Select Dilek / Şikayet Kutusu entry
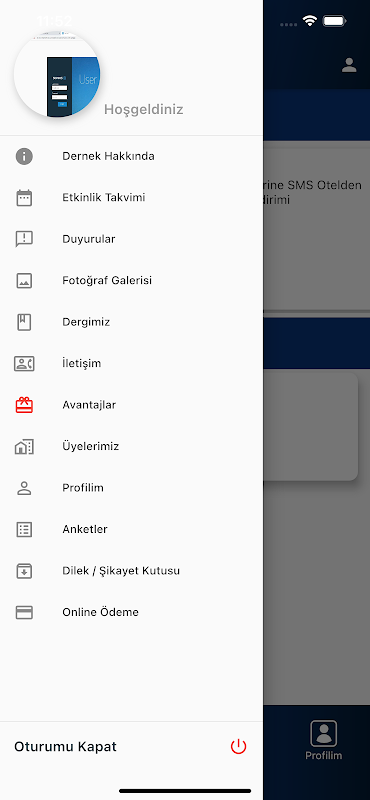The width and height of the screenshot is (370, 800). 131,570
